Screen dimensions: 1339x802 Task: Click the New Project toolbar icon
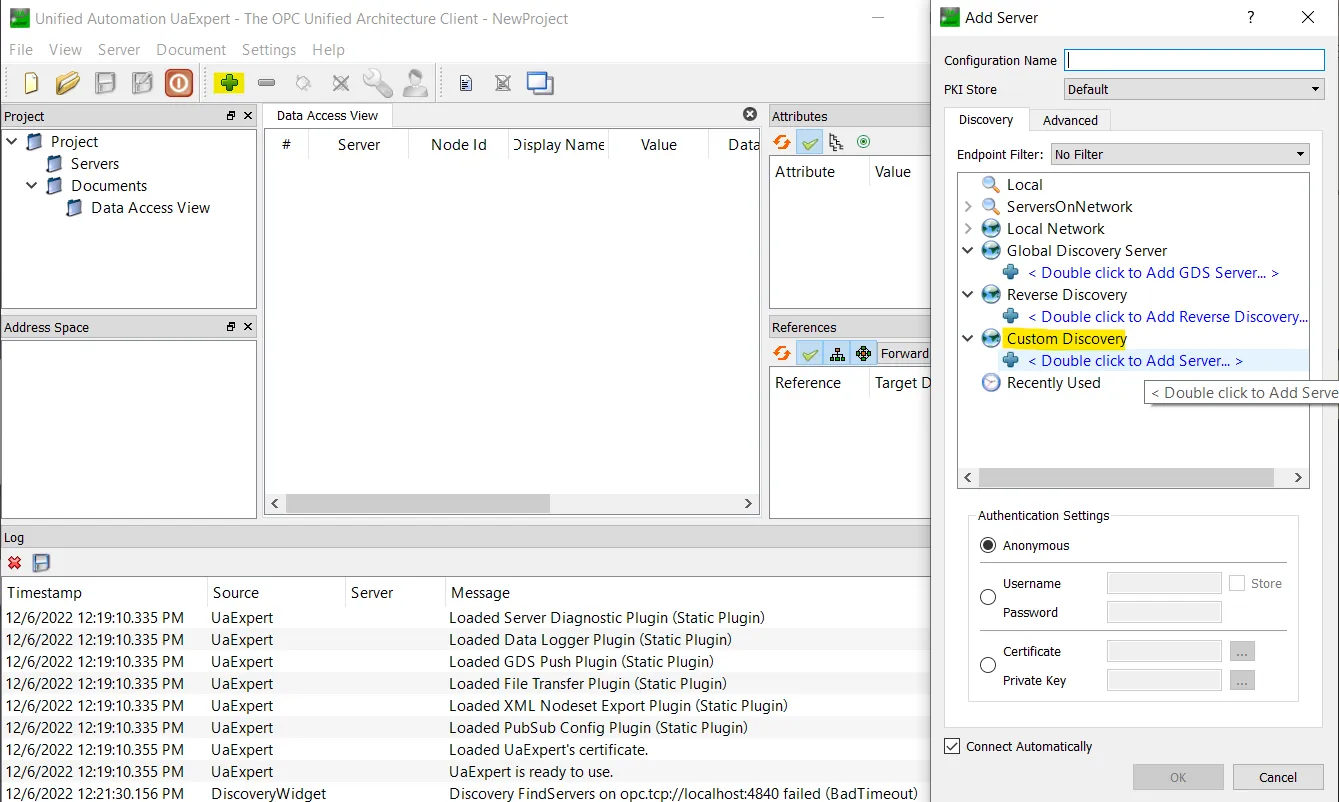click(x=31, y=83)
